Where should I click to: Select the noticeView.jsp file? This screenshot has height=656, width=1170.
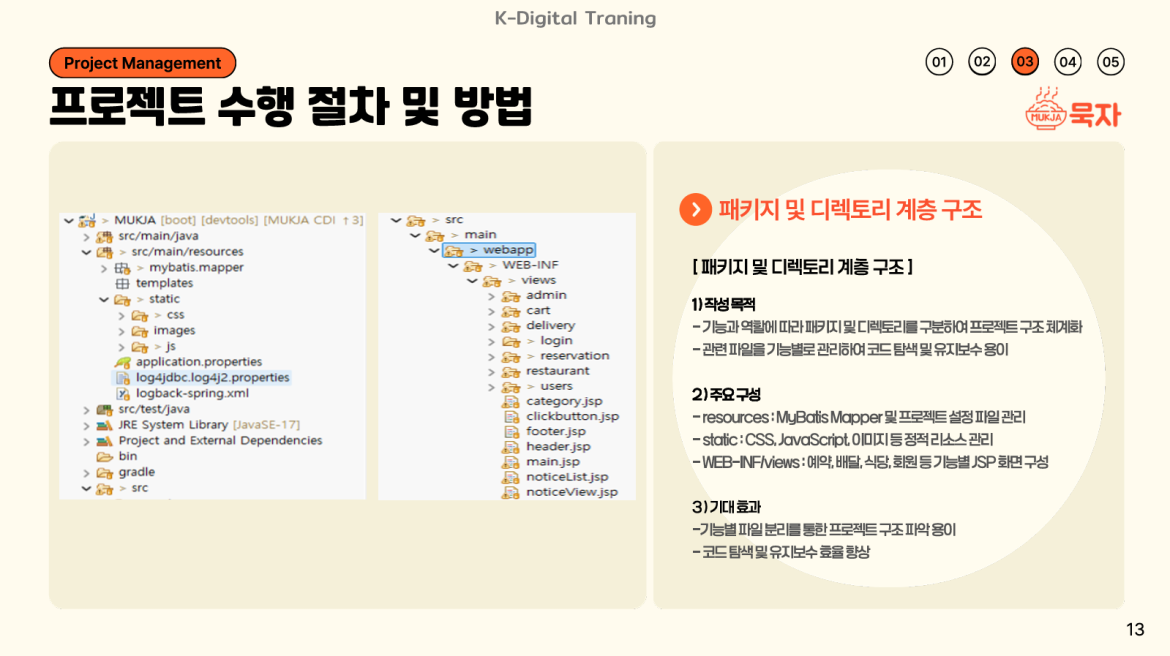click(572, 492)
